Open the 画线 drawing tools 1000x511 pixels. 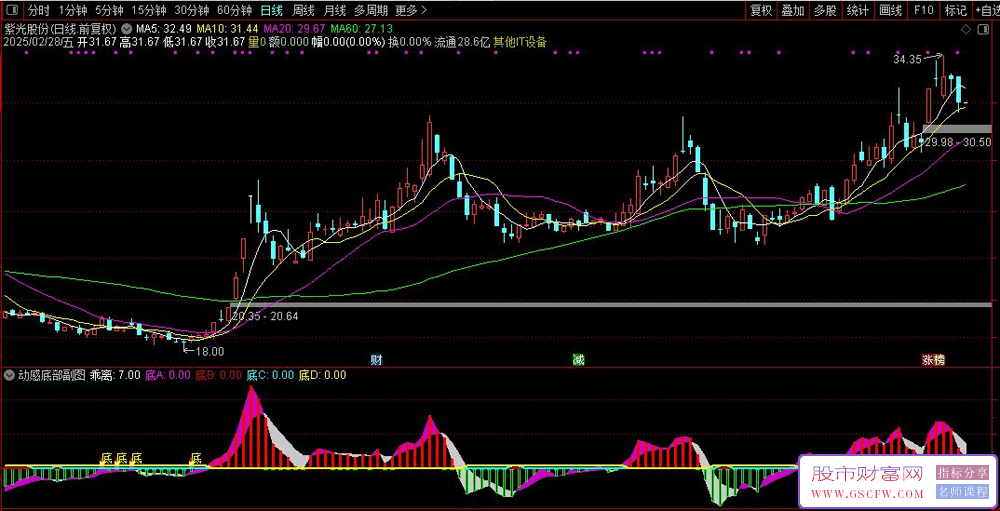coord(890,10)
